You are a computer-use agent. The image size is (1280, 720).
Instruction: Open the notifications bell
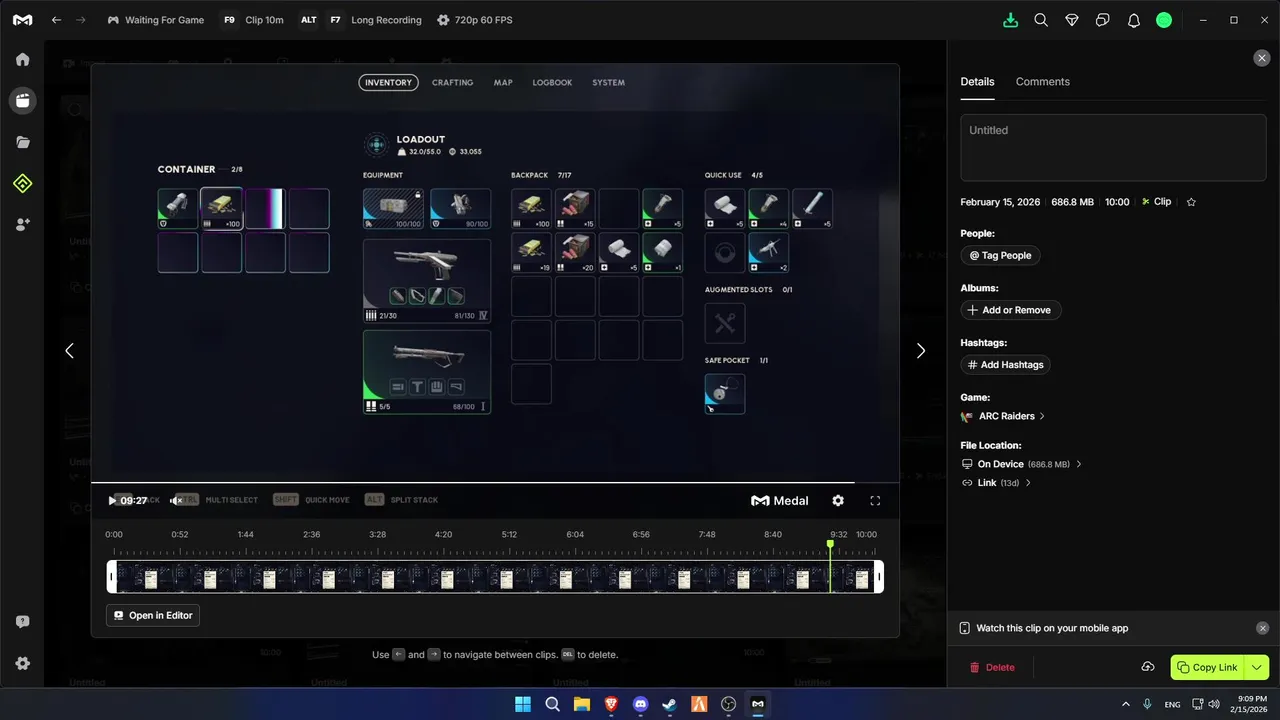[x=1134, y=20]
